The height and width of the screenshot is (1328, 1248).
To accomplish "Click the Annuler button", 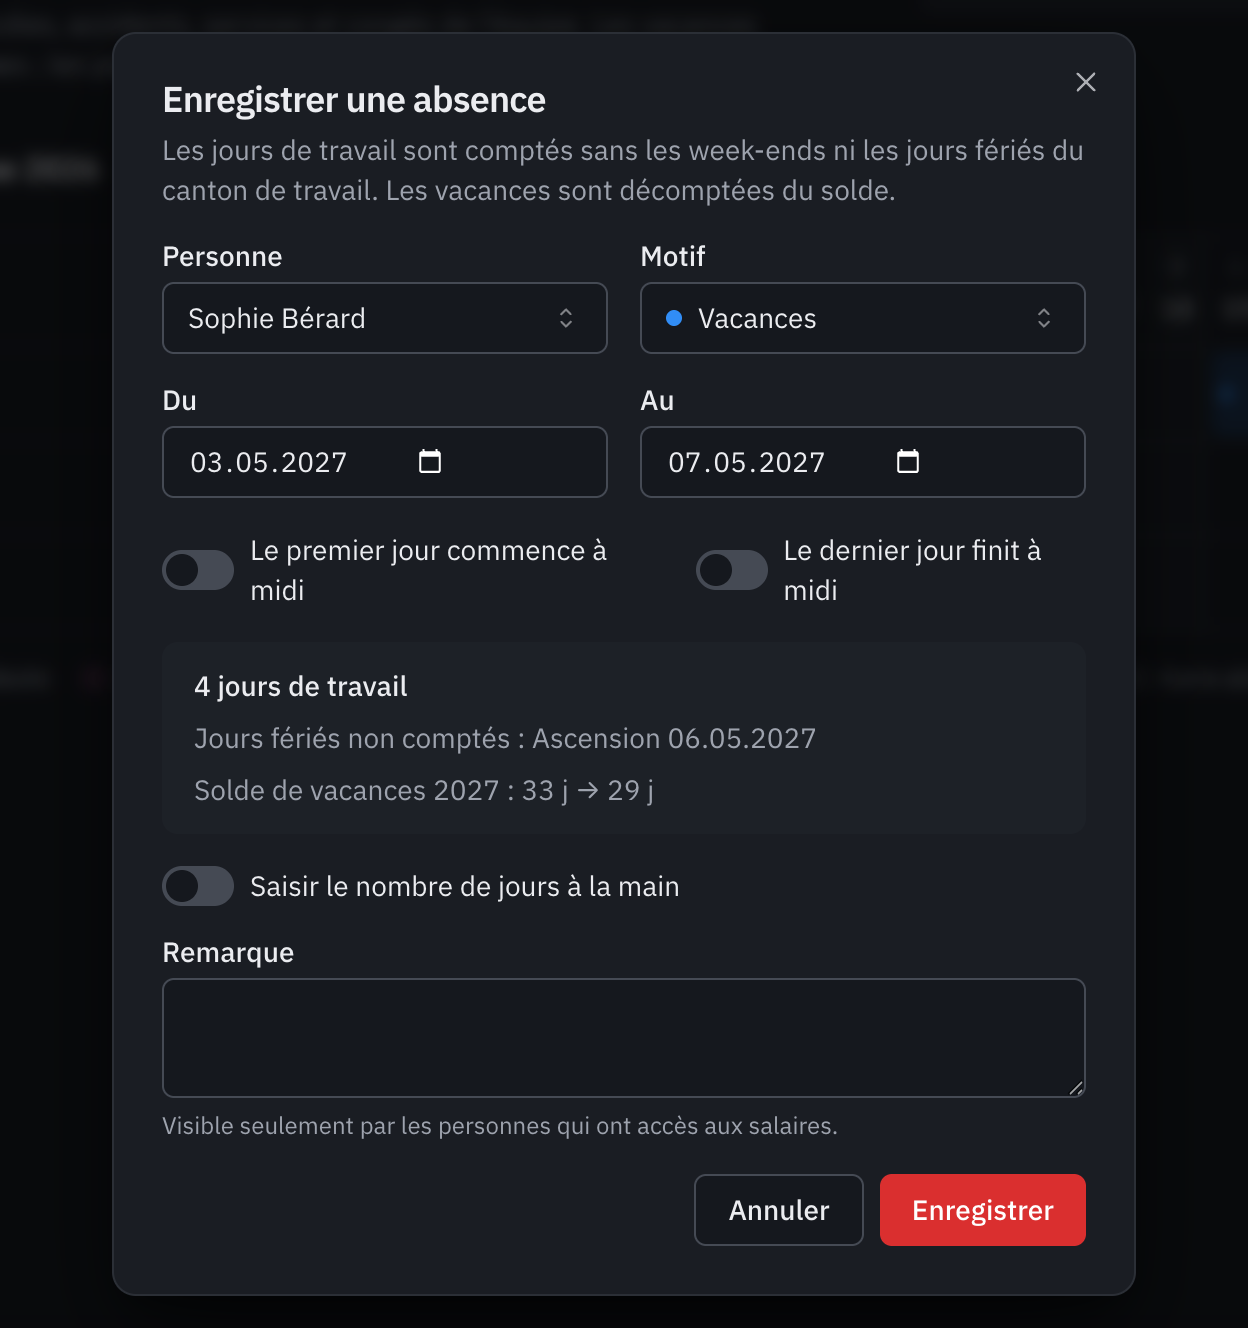I will click(x=779, y=1210).
